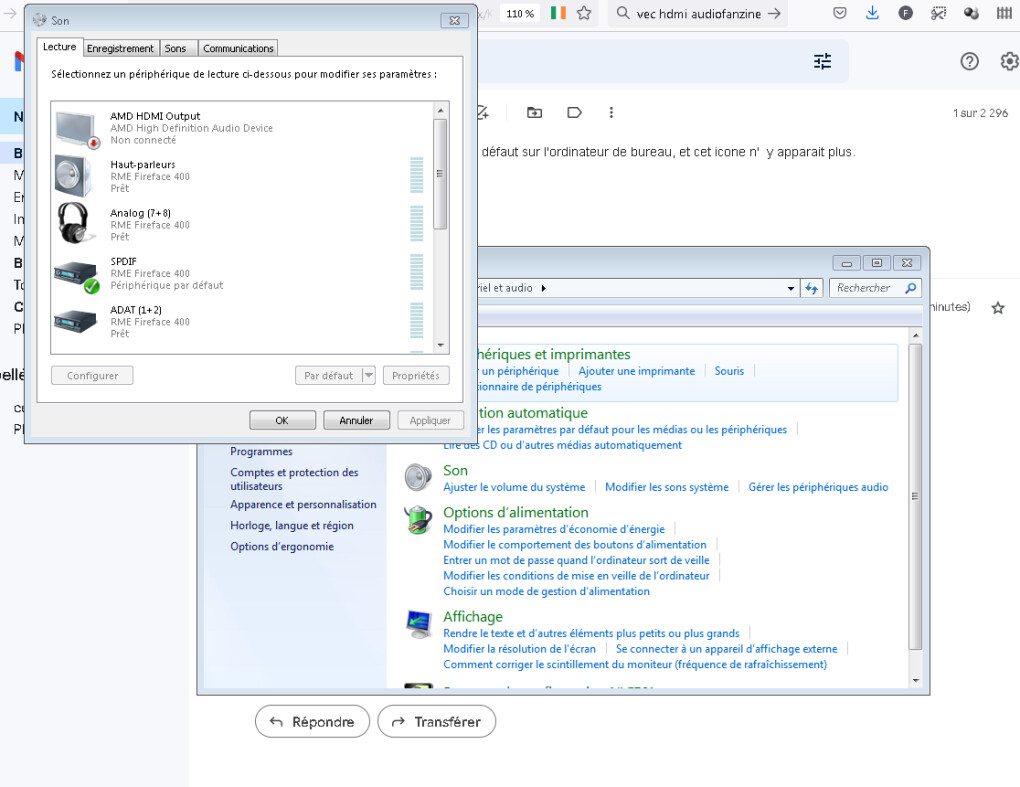Screen dimensions: 1020x787
Task: Click the Son speaker icon in Control Panel
Action: (x=418, y=477)
